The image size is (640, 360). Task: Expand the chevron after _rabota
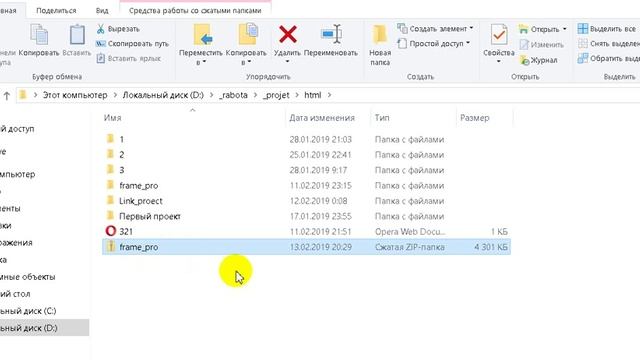pos(255,95)
